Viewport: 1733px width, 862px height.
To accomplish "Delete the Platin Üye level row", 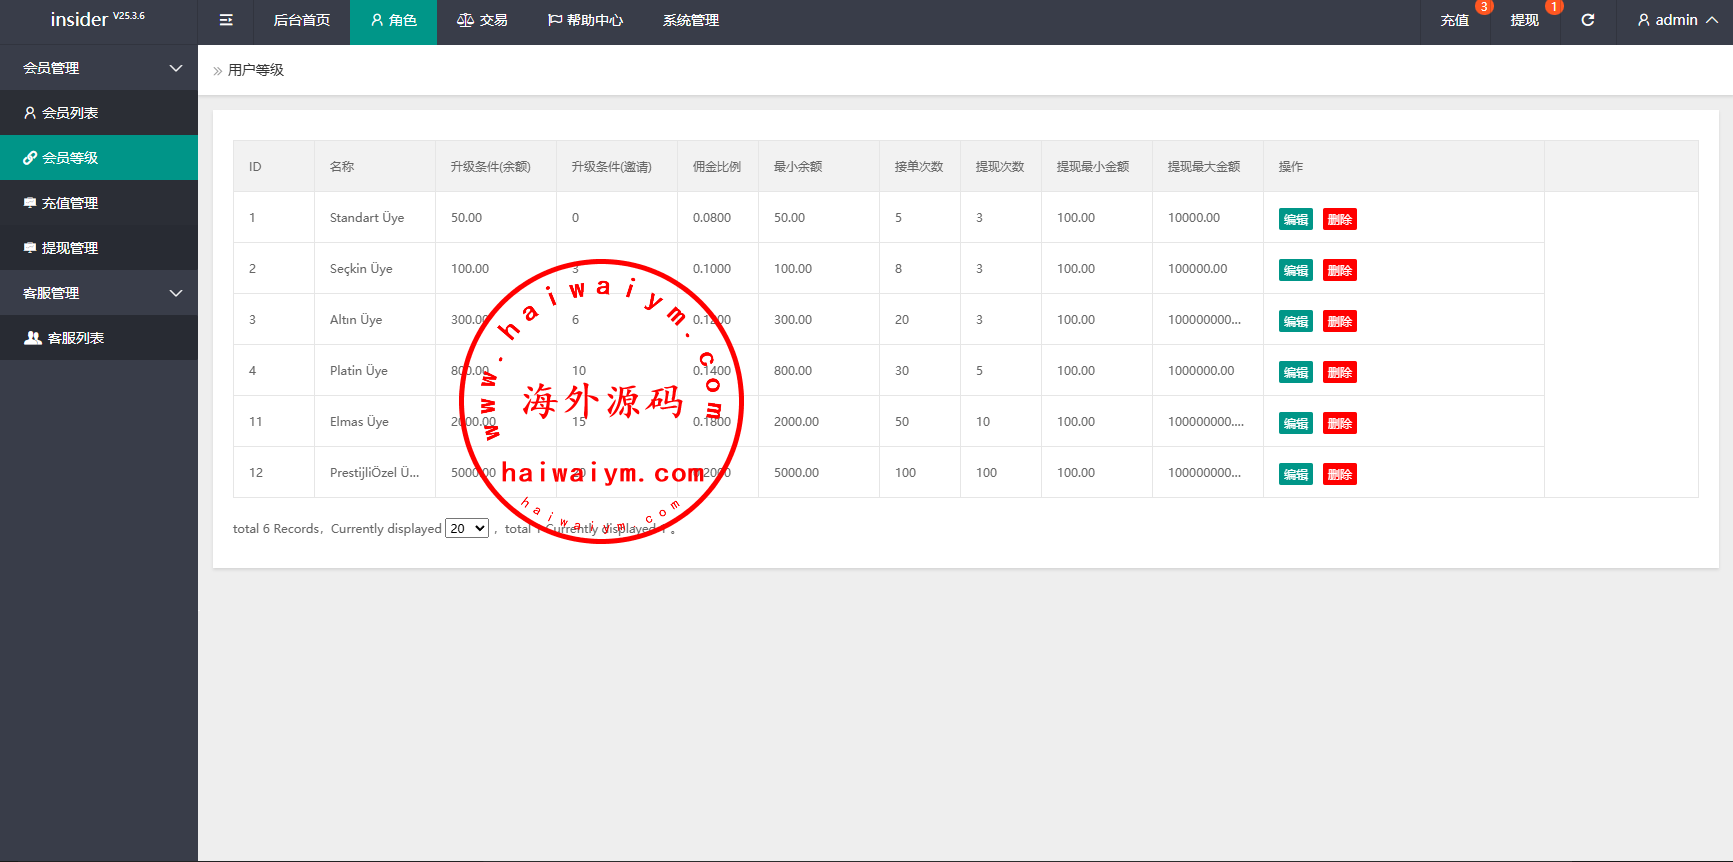I will 1339,373.
